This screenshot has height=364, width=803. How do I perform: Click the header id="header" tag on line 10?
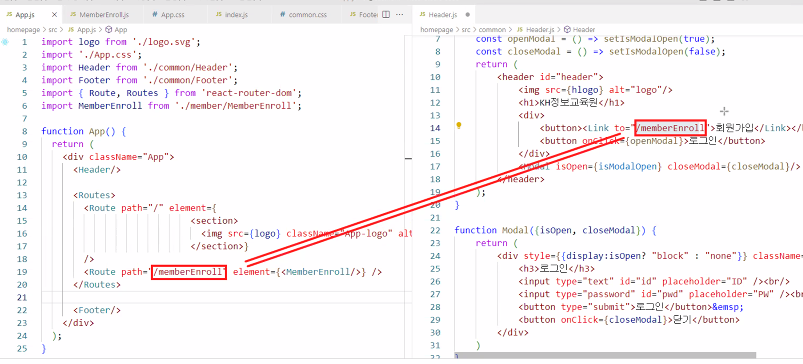tap(550, 77)
